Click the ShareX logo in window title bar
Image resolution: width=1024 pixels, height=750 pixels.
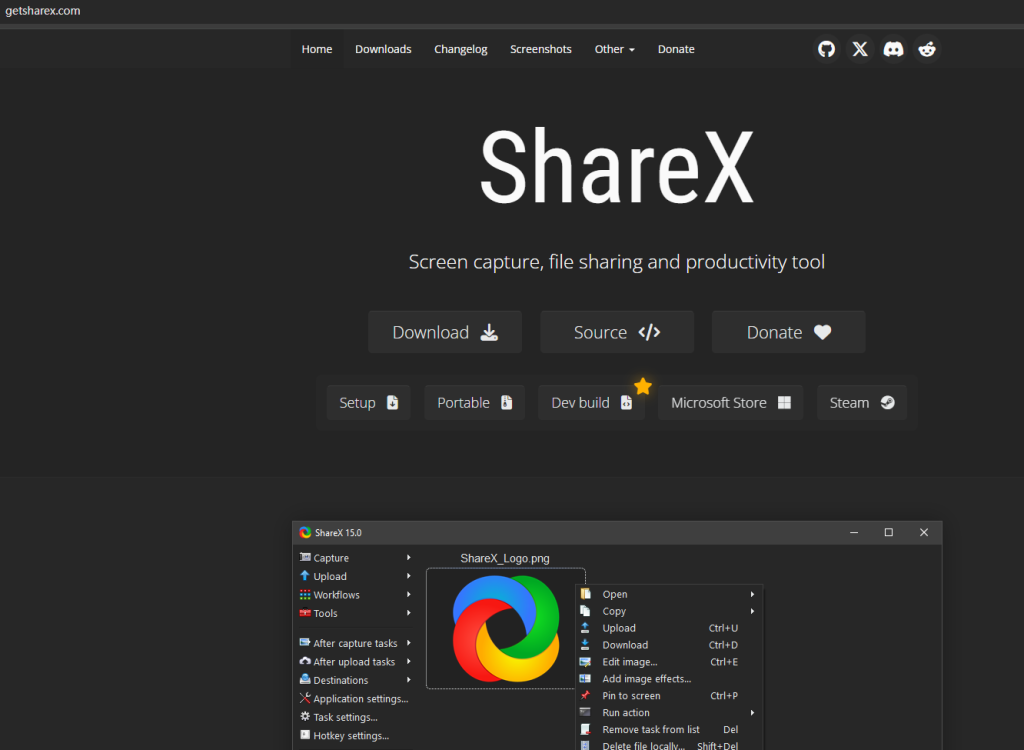305,532
